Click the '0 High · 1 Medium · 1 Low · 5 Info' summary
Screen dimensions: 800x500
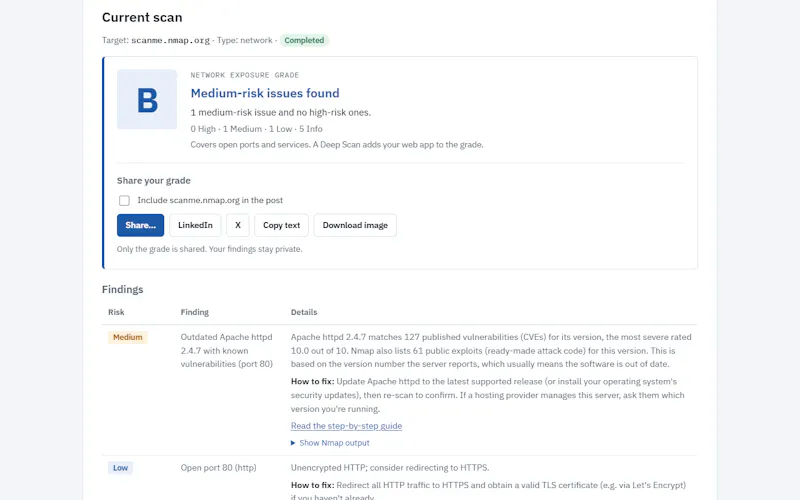(257, 129)
